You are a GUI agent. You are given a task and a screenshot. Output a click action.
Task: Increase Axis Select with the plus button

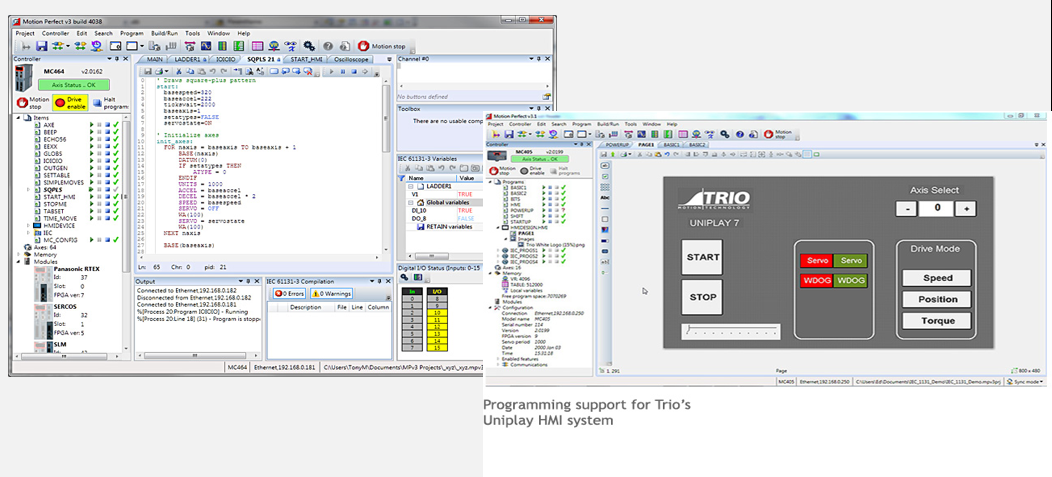click(x=966, y=209)
